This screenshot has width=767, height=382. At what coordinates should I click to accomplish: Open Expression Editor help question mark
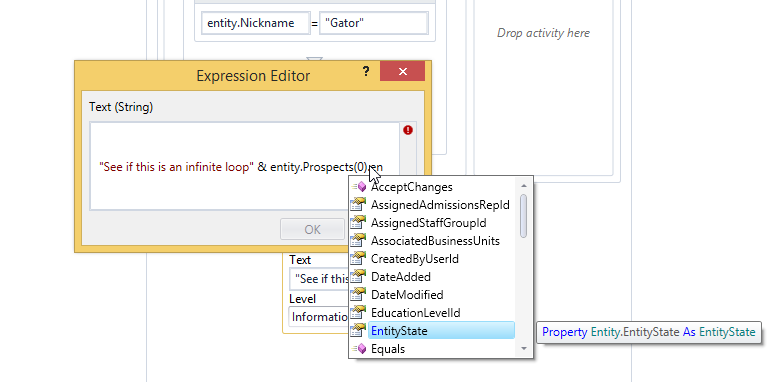coord(366,71)
